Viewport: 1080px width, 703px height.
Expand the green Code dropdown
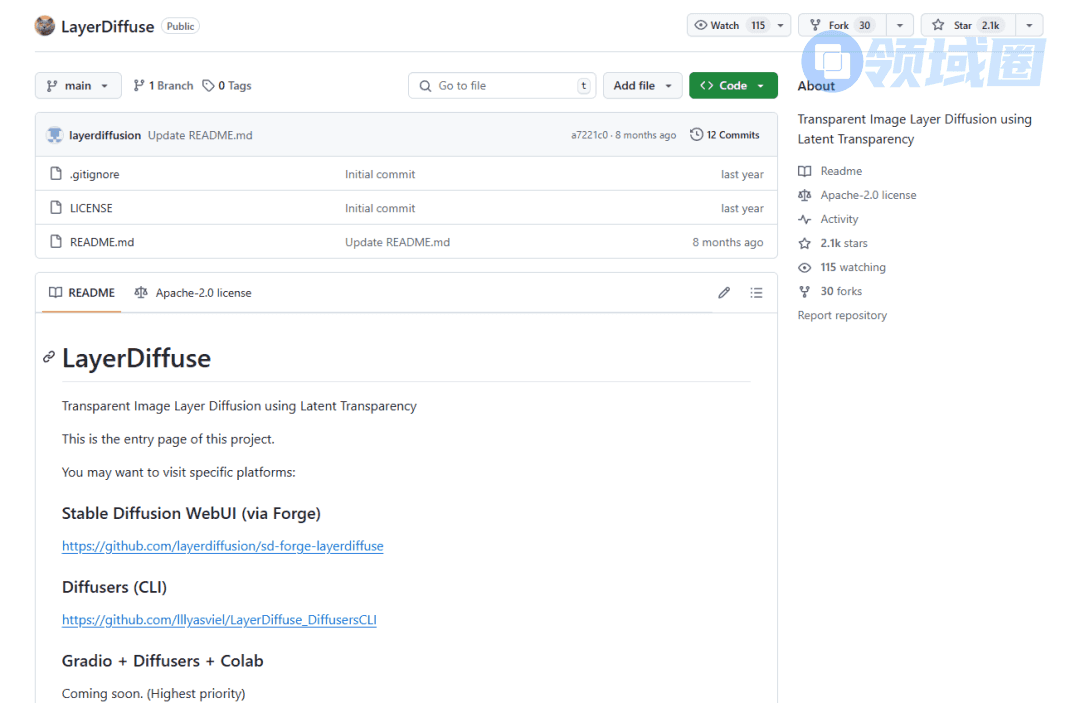(732, 86)
